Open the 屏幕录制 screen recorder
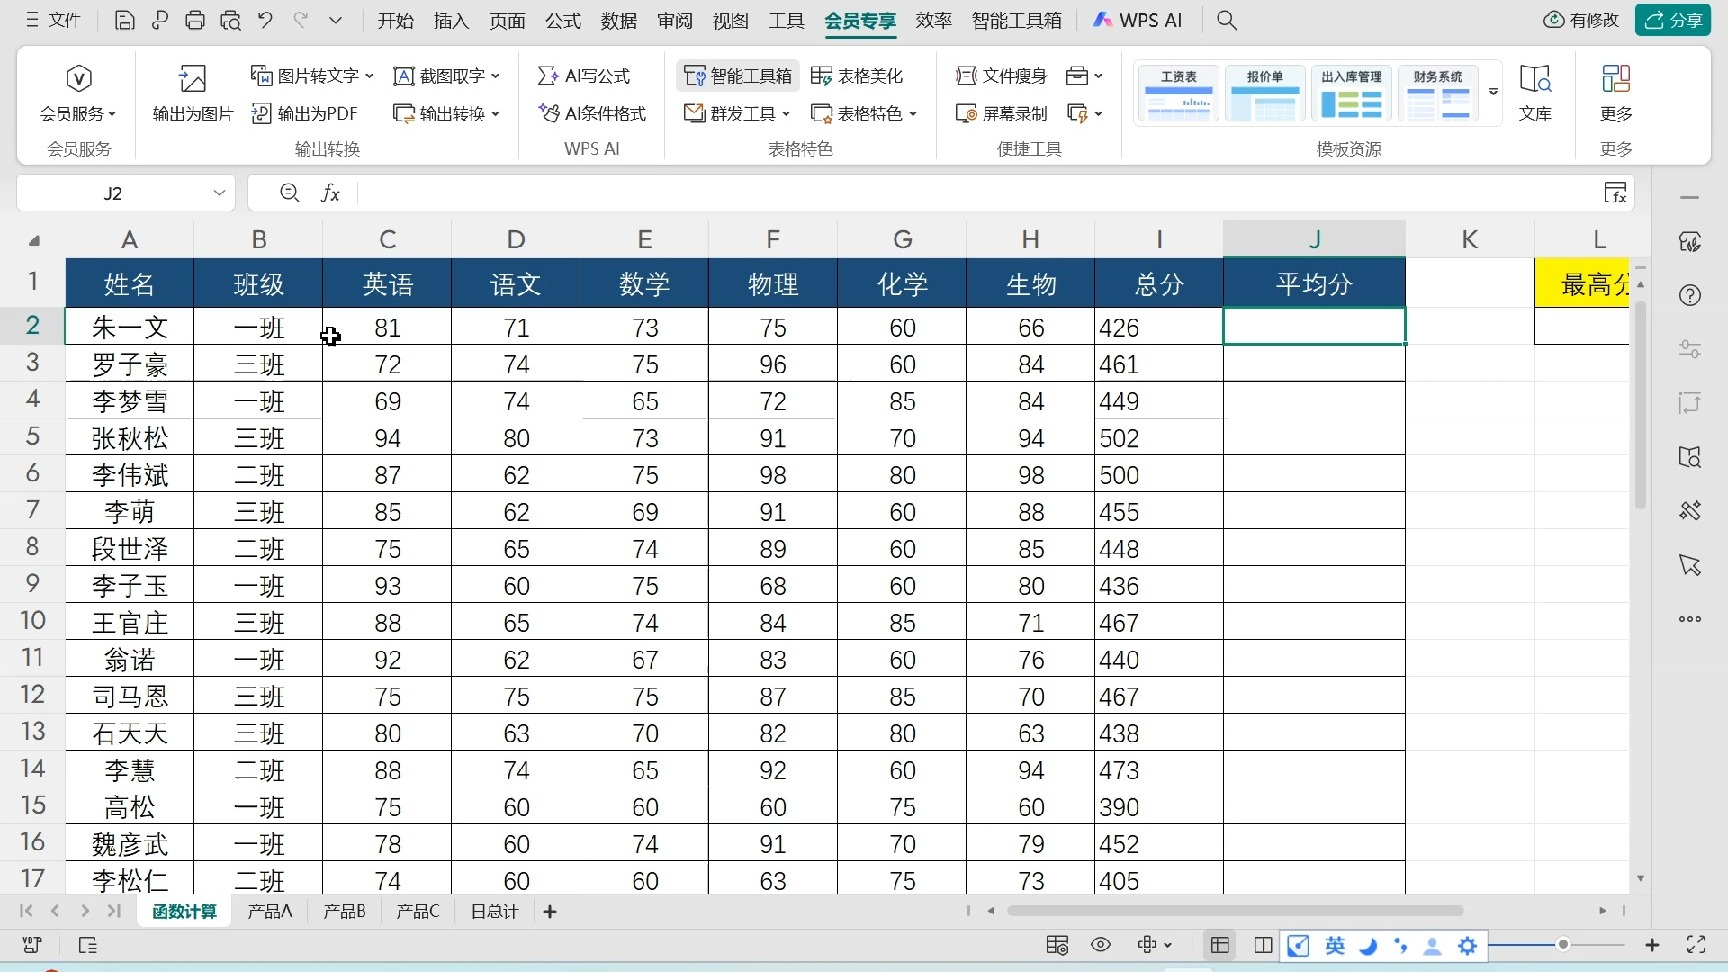 1002,114
